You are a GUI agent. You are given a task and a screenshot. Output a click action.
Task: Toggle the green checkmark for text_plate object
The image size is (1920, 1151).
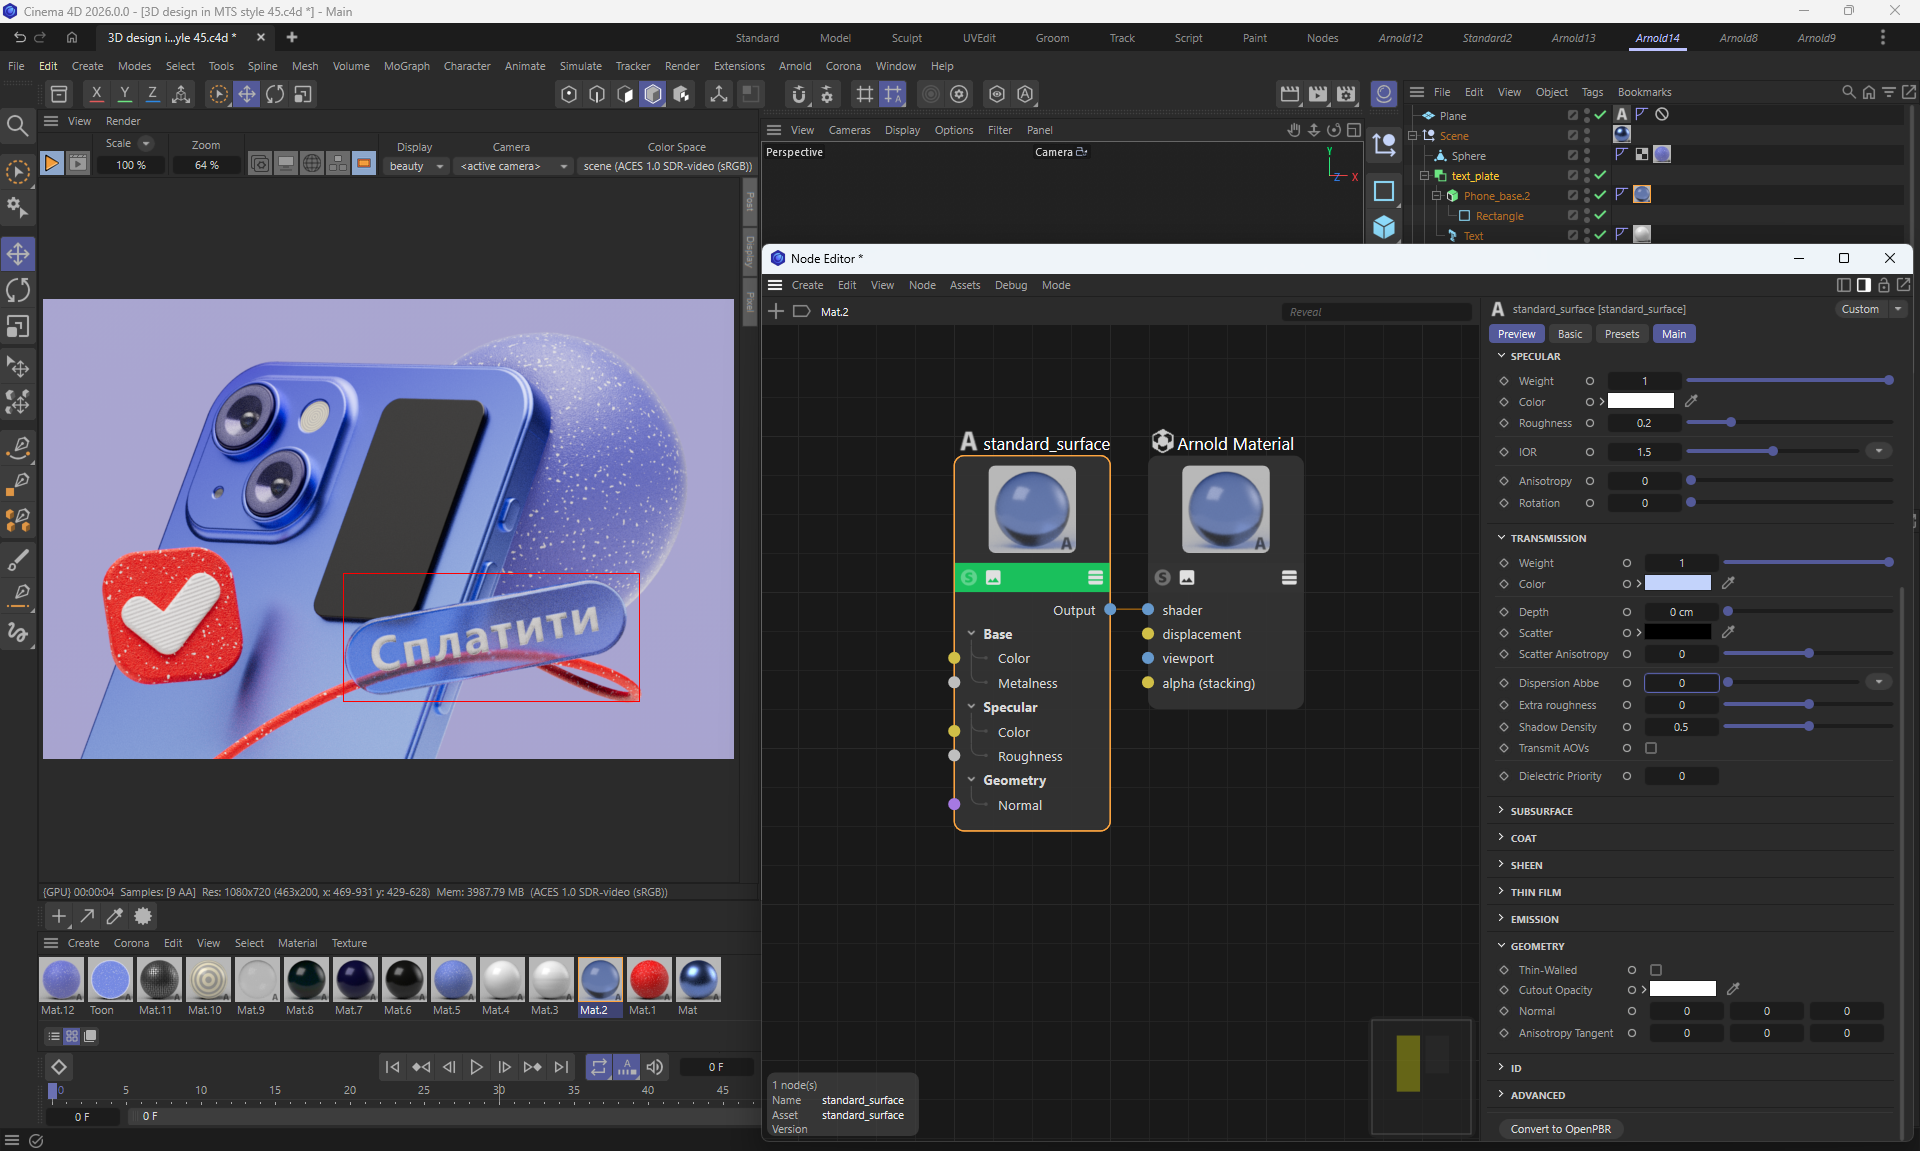click(1600, 175)
